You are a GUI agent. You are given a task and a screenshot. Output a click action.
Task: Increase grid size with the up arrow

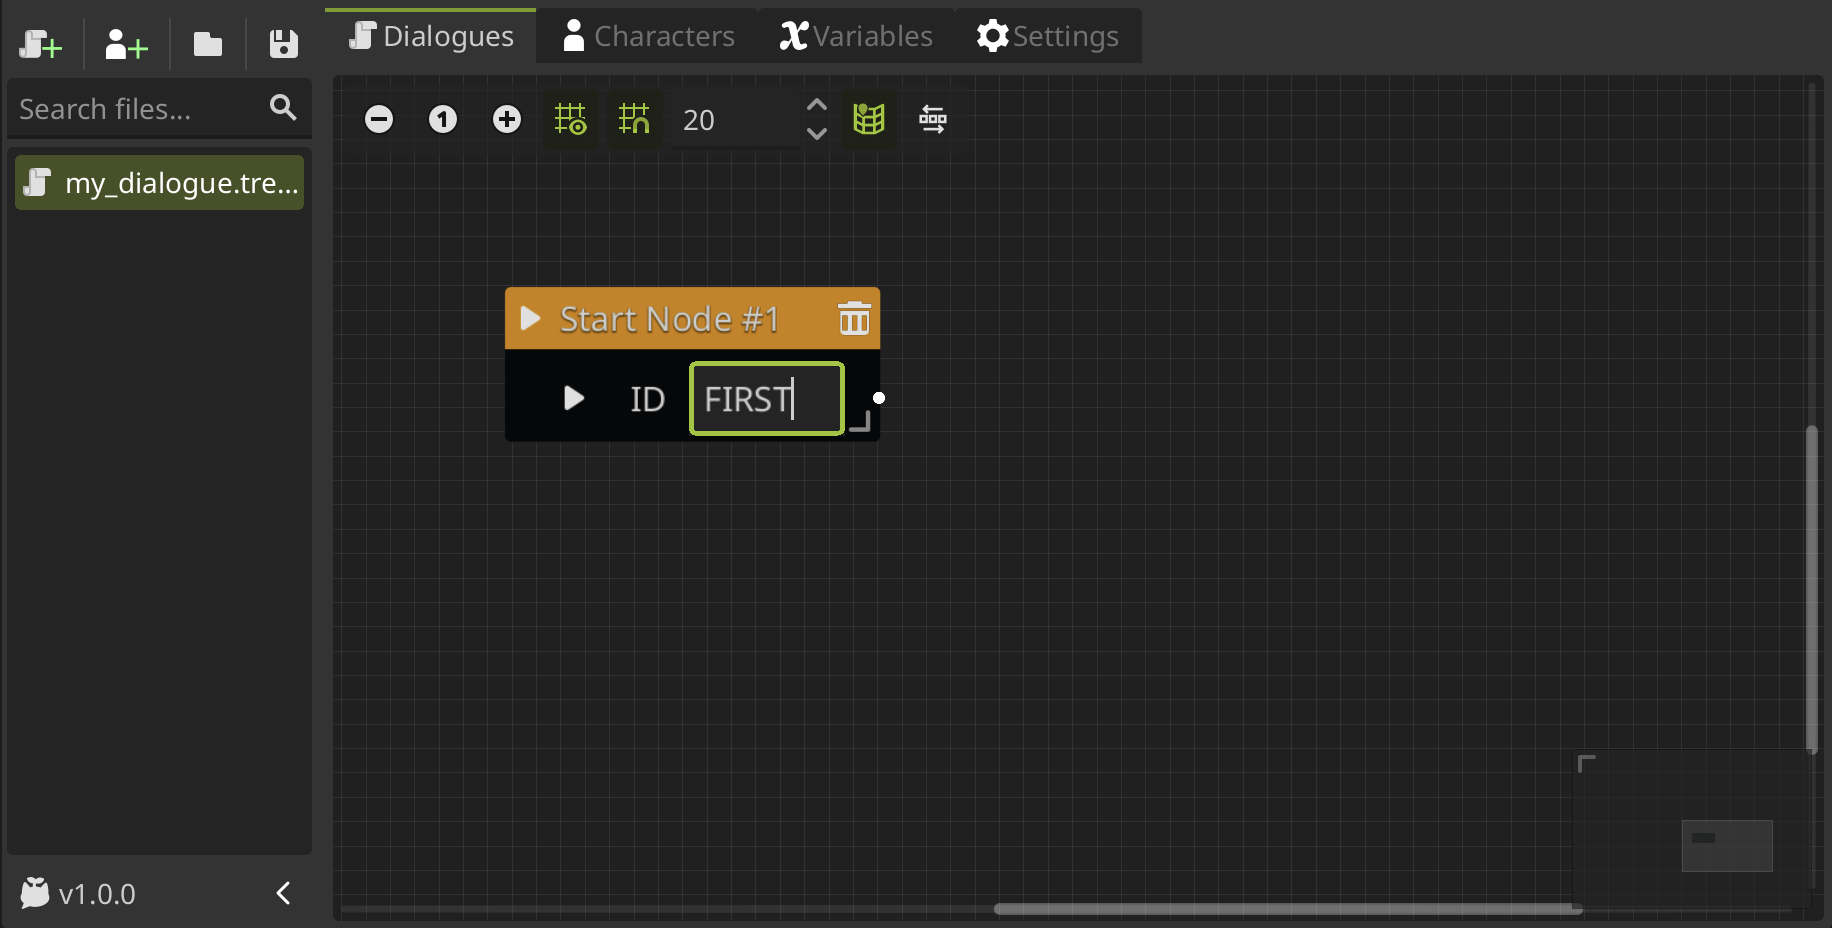816,103
